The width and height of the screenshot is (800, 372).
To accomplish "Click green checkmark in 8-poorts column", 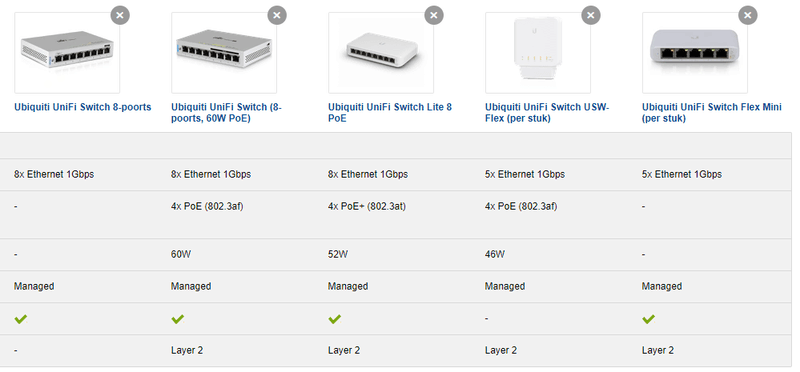I will click(x=21, y=319).
